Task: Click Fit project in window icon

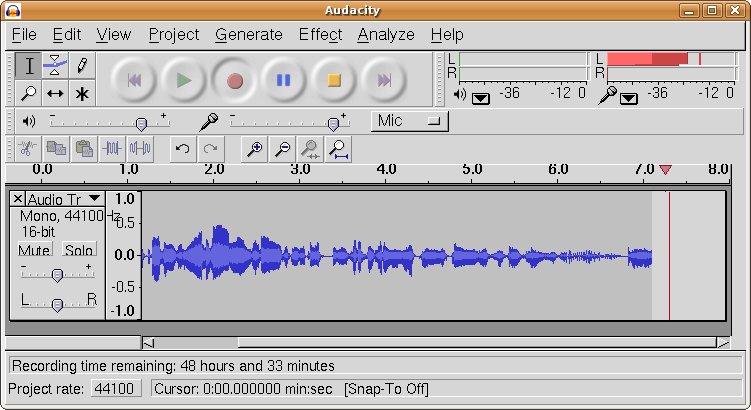Action: tap(338, 149)
